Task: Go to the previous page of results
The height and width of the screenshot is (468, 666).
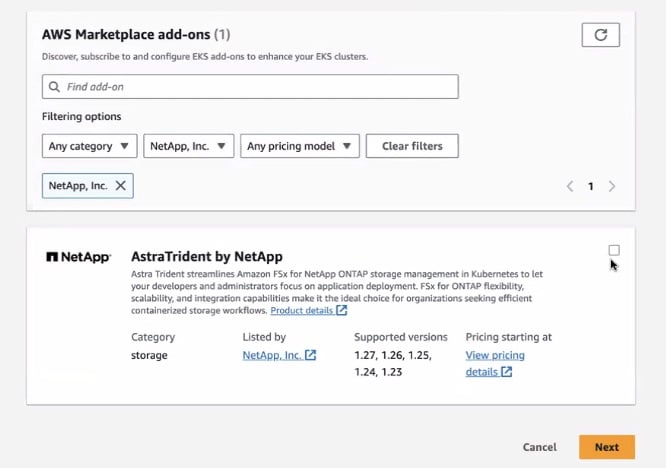Action: point(570,186)
